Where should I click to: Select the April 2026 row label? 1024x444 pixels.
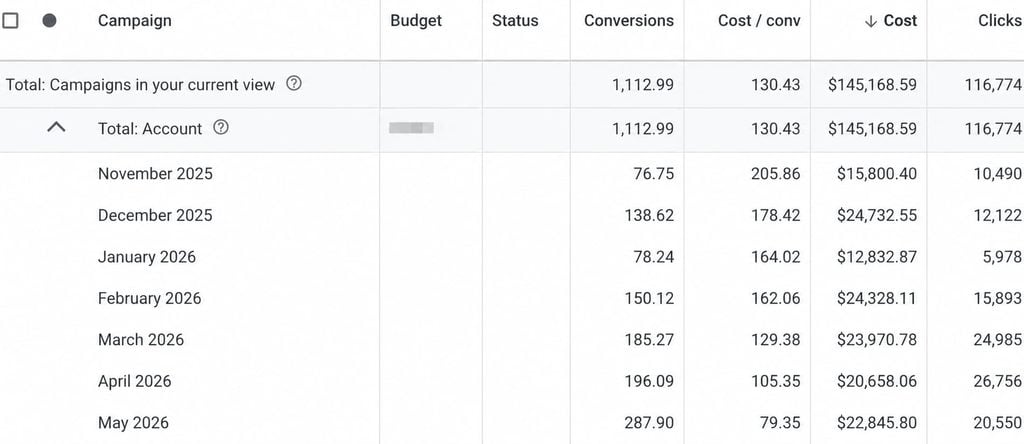coord(135,381)
